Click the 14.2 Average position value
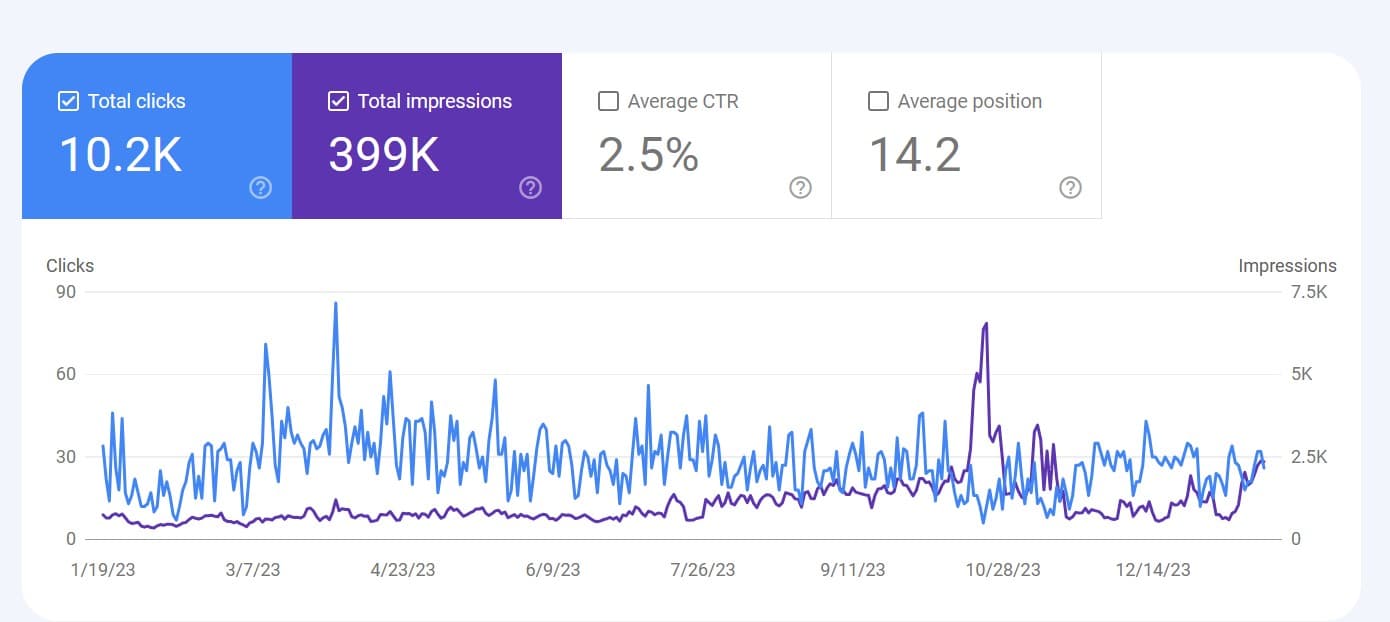 pyautogui.click(x=914, y=155)
